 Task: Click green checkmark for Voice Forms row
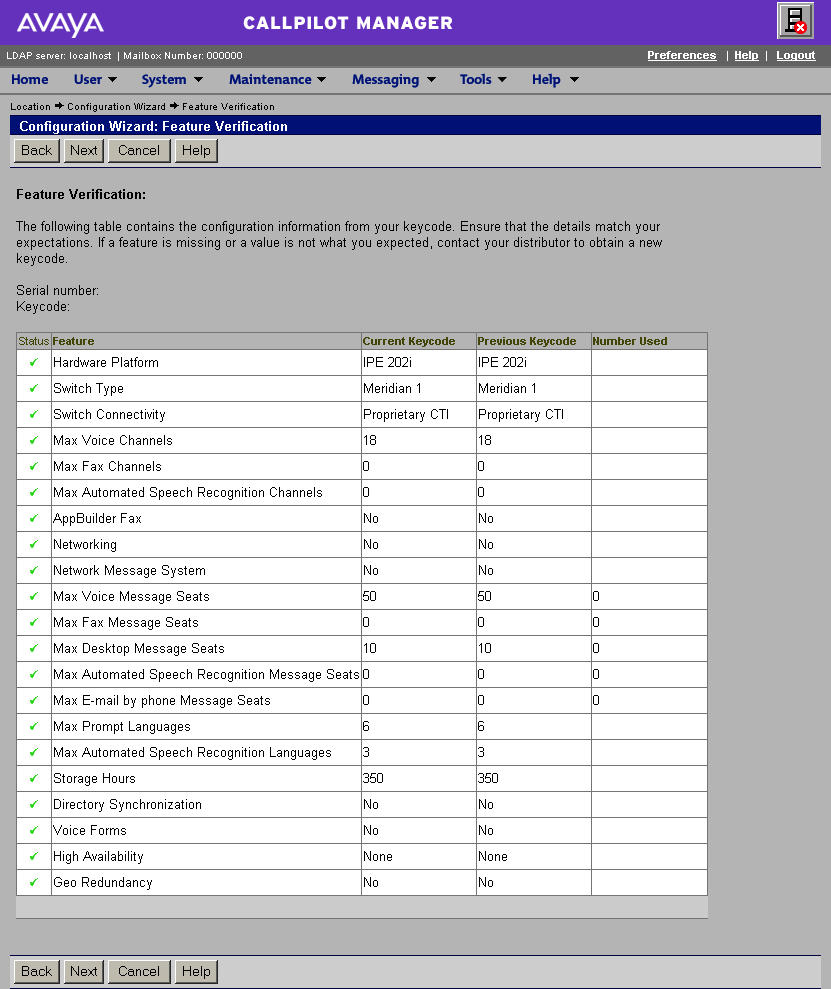(x=33, y=830)
